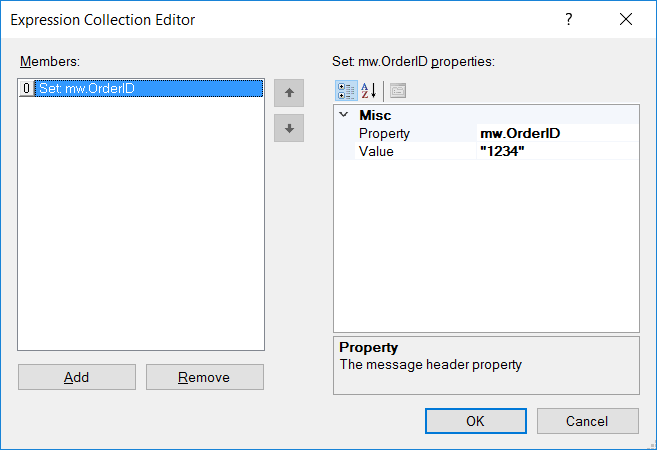Add a new member
Image resolution: width=657 pixels, height=450 pixels.
[77, 377]
